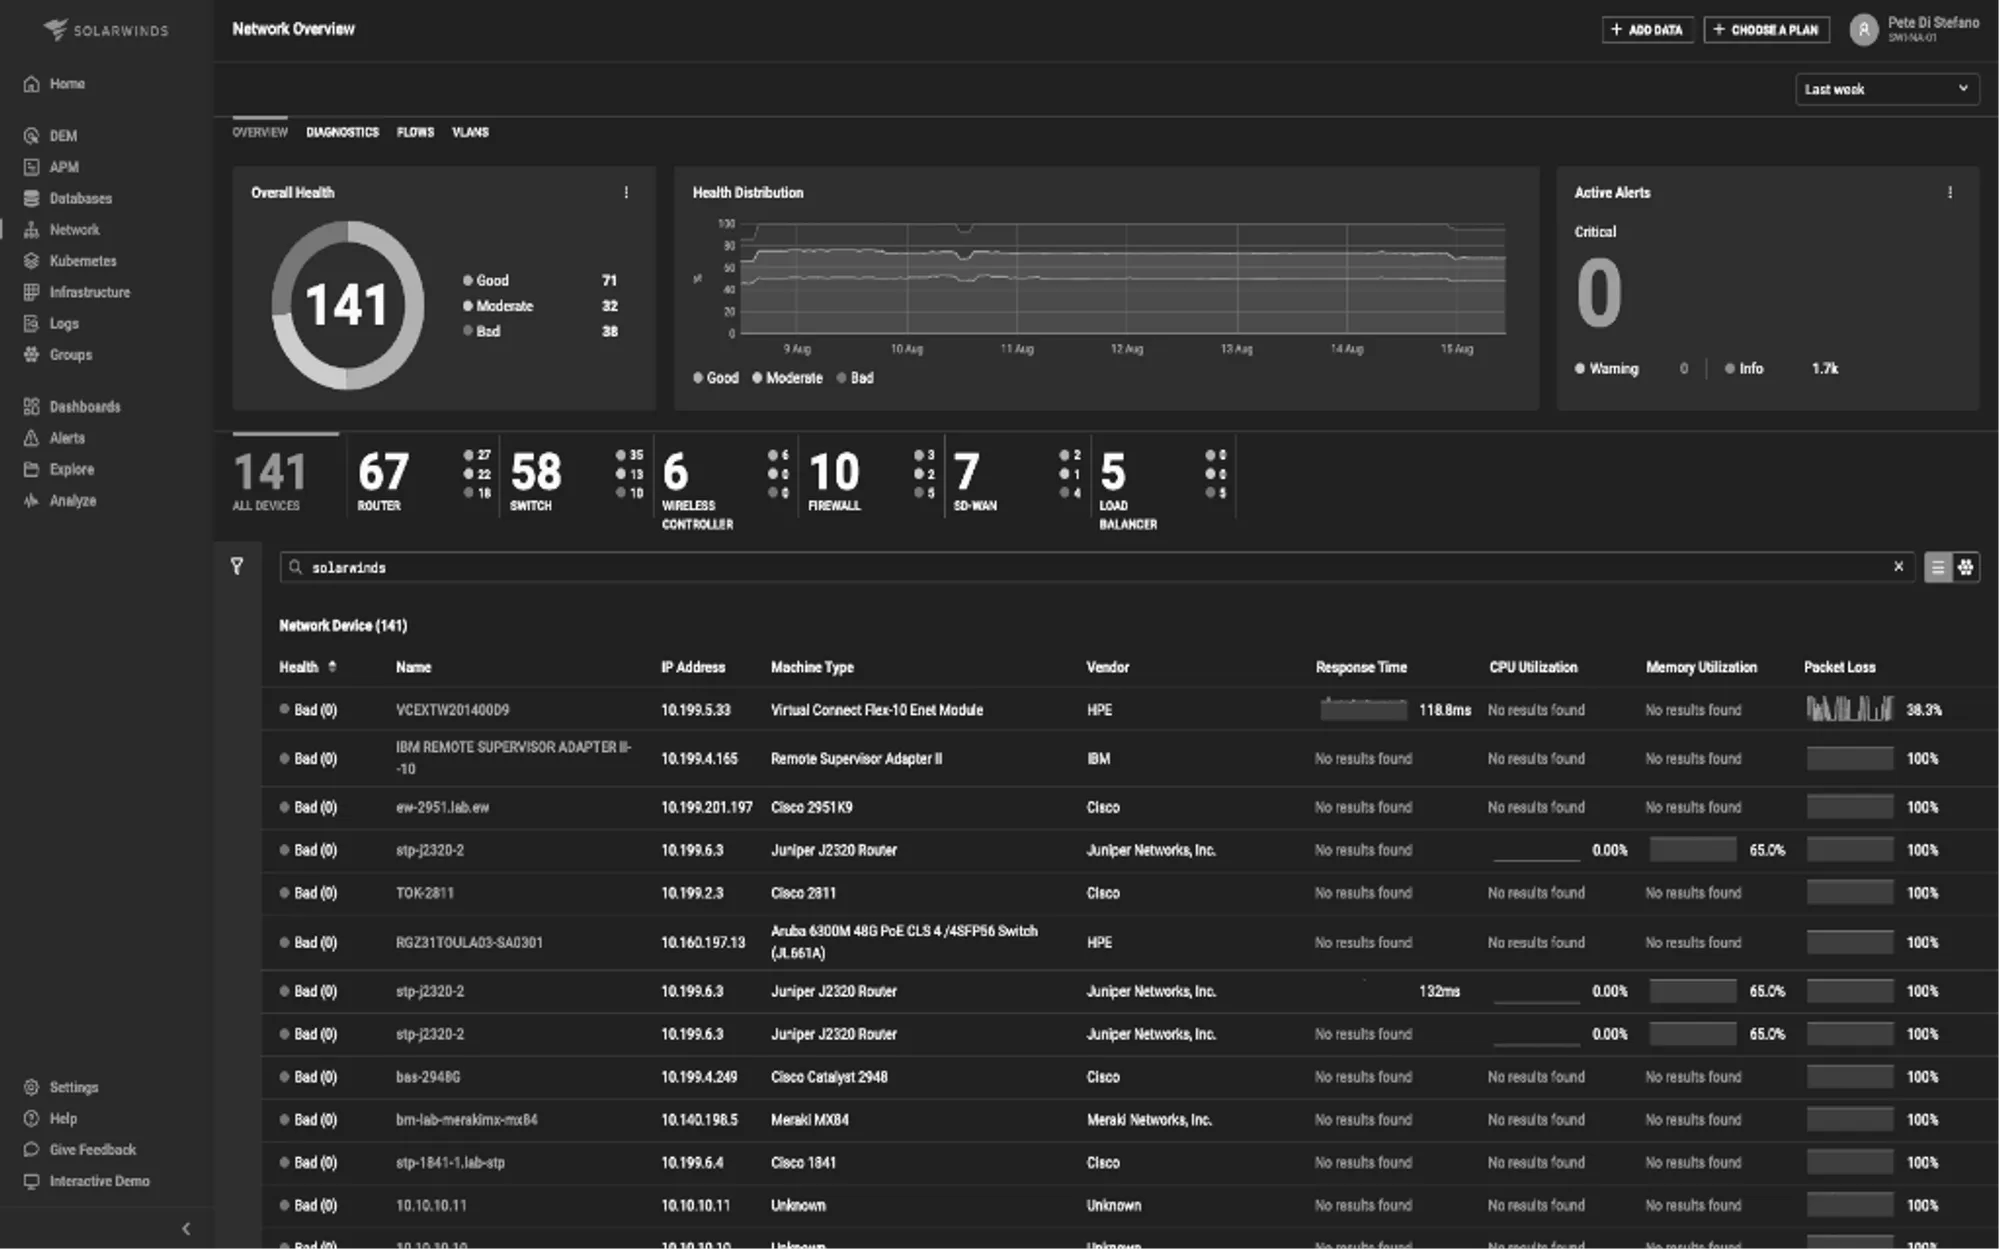Open Settings gear in sidebar
2000x1250 pixels.
pos(31,1087)
